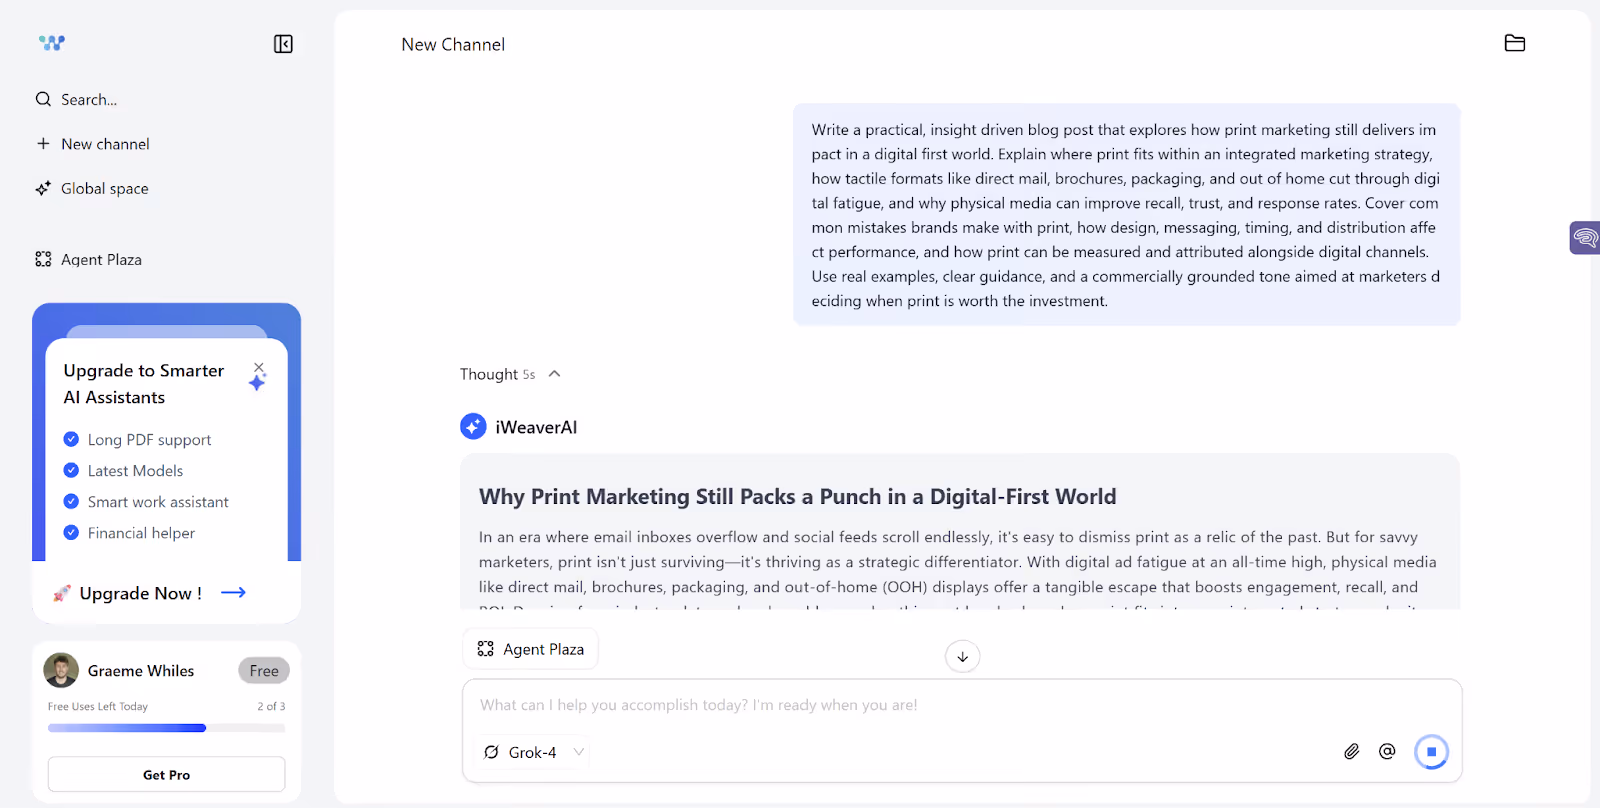Image resolution: width=1600 pixels, height=808 pixels.
Task: Open the folder icon at top right
Action: pos(1515,43)
